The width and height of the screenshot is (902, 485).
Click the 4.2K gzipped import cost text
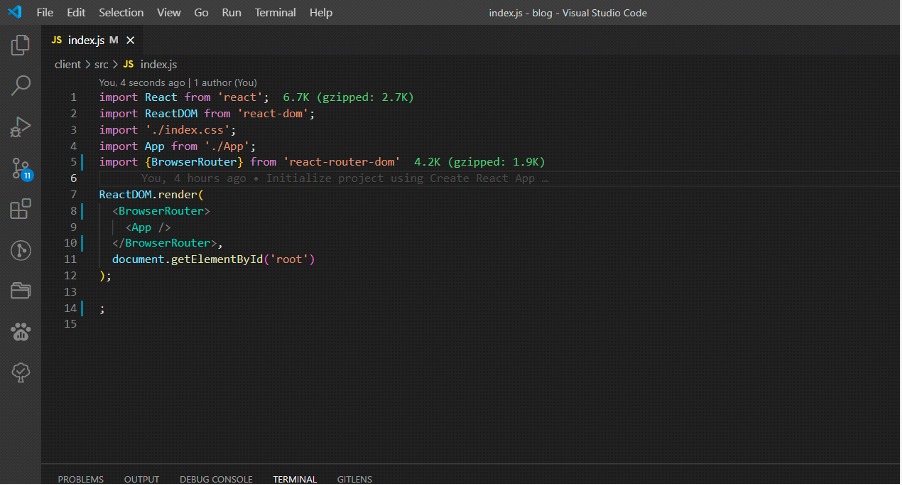click(x=479, y=162)
